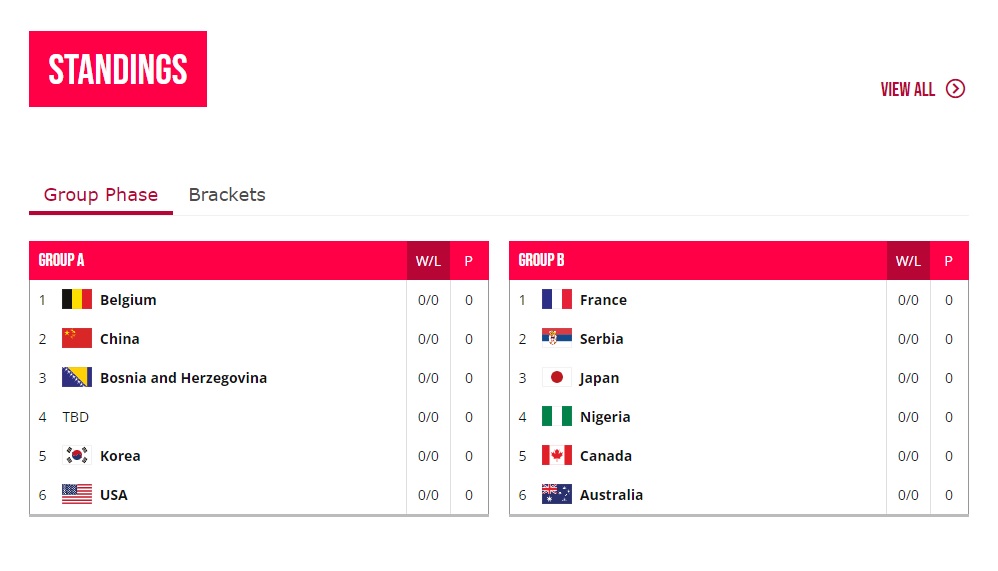Click the View All arrow icon
The image size is (998, 571).
tap(955, 89)
